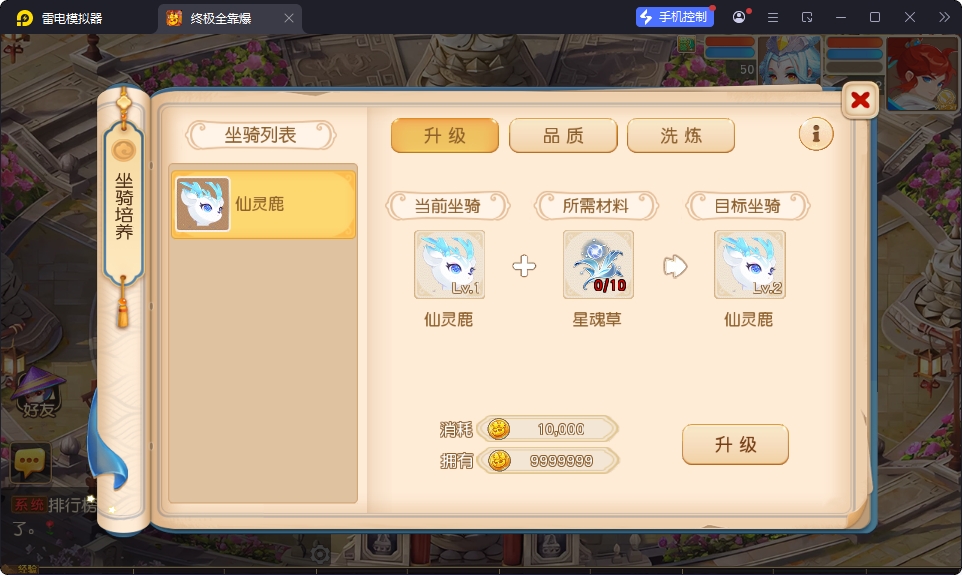This screenshot has width=962, height=575.
Task: Click the 手机控制 button in title bar
Action: click(x=675, y=17)
